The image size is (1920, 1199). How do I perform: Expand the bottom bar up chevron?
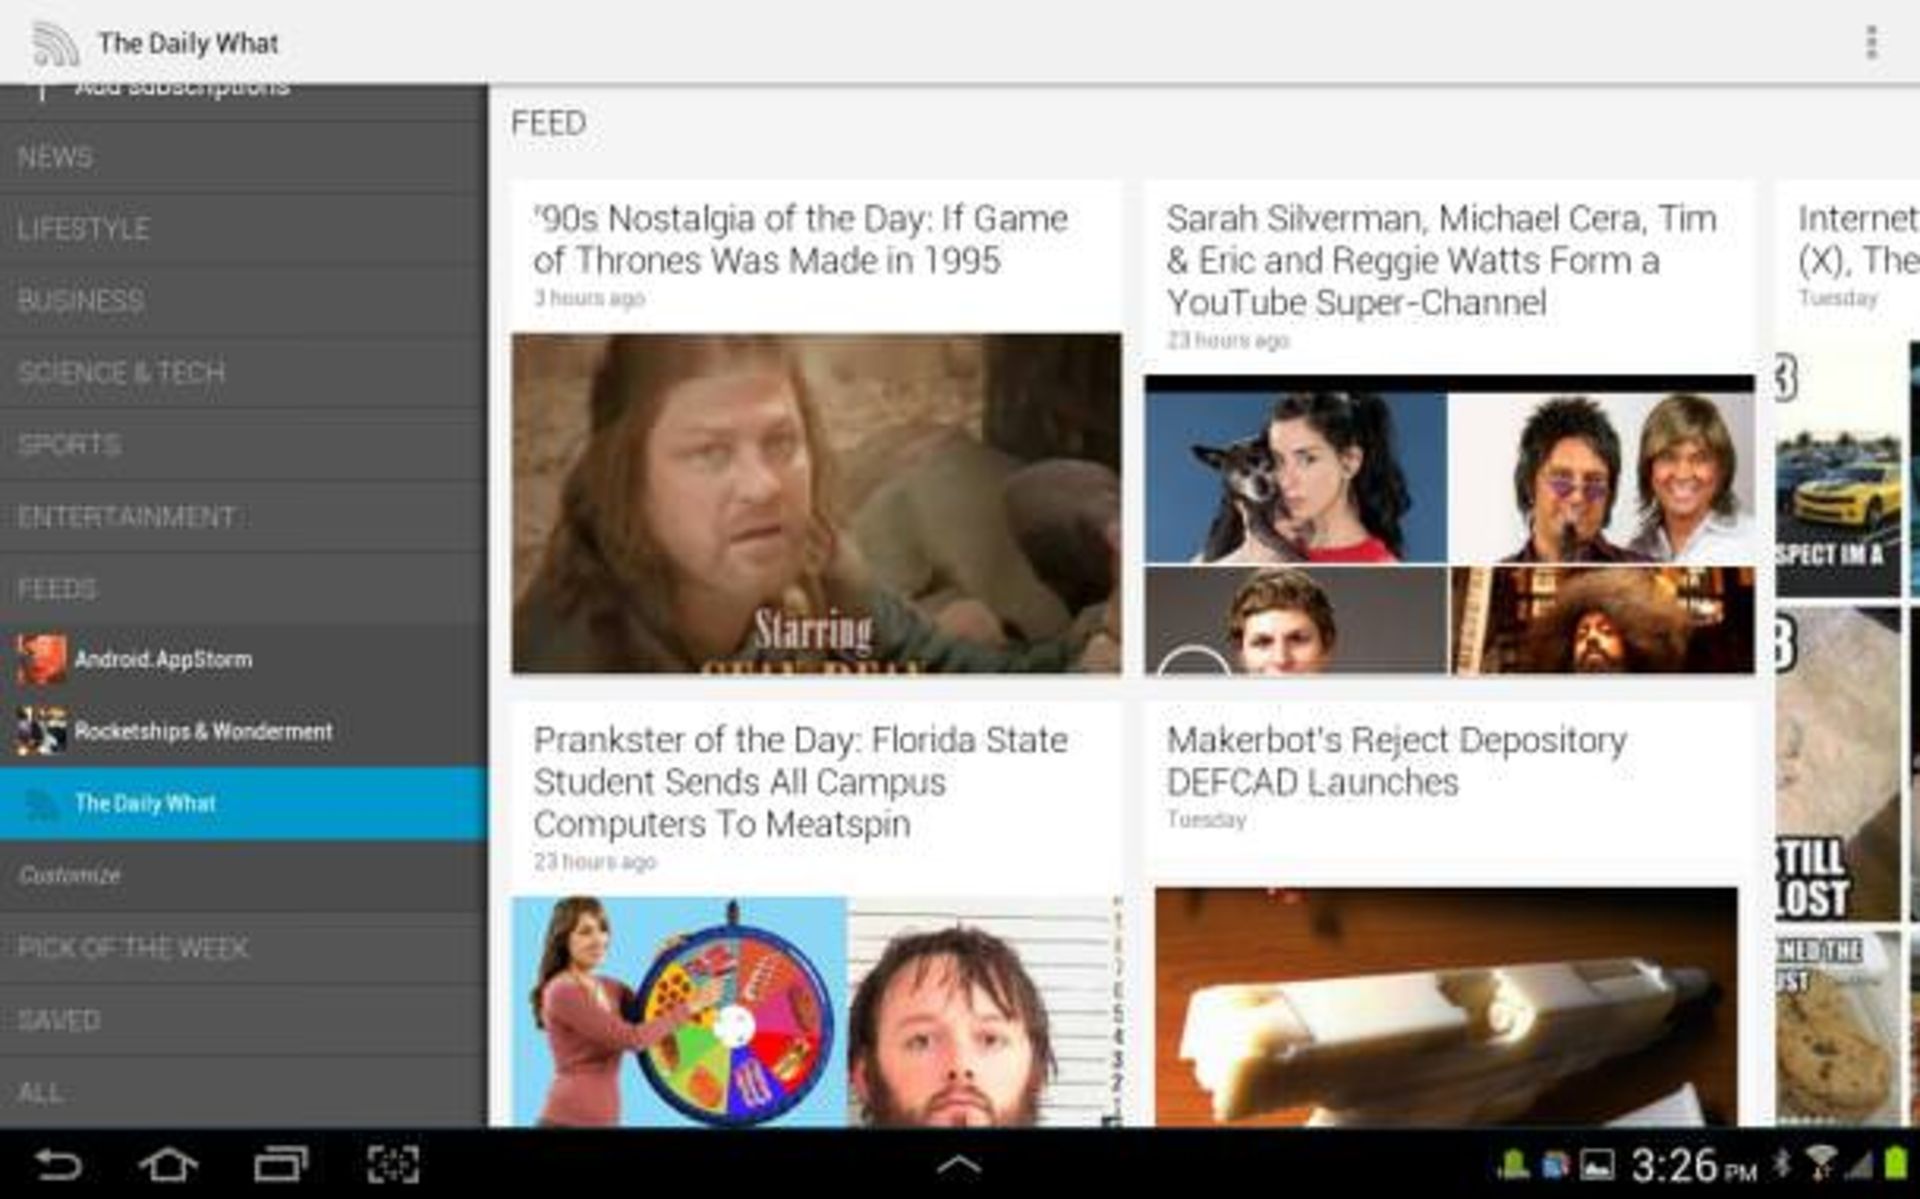[x=958, y=1164]
